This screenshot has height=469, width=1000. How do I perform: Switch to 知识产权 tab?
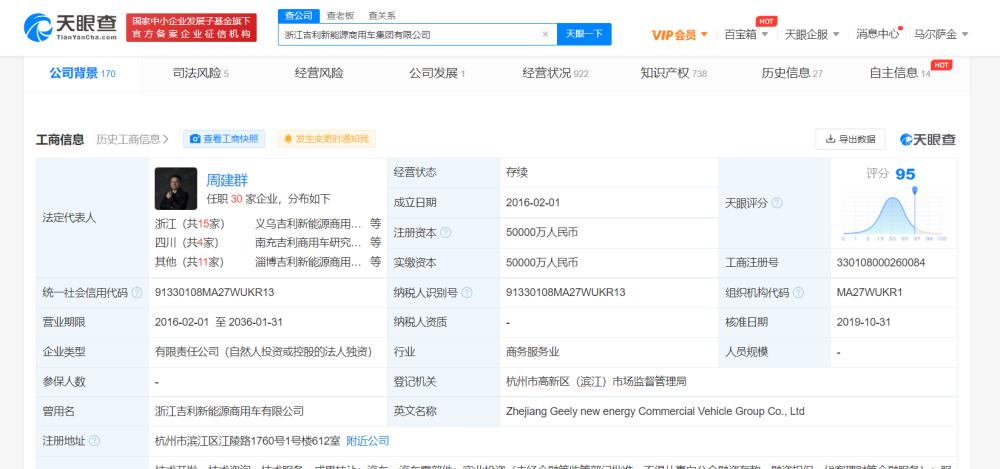pyautogui.click(x=673, y=73)
